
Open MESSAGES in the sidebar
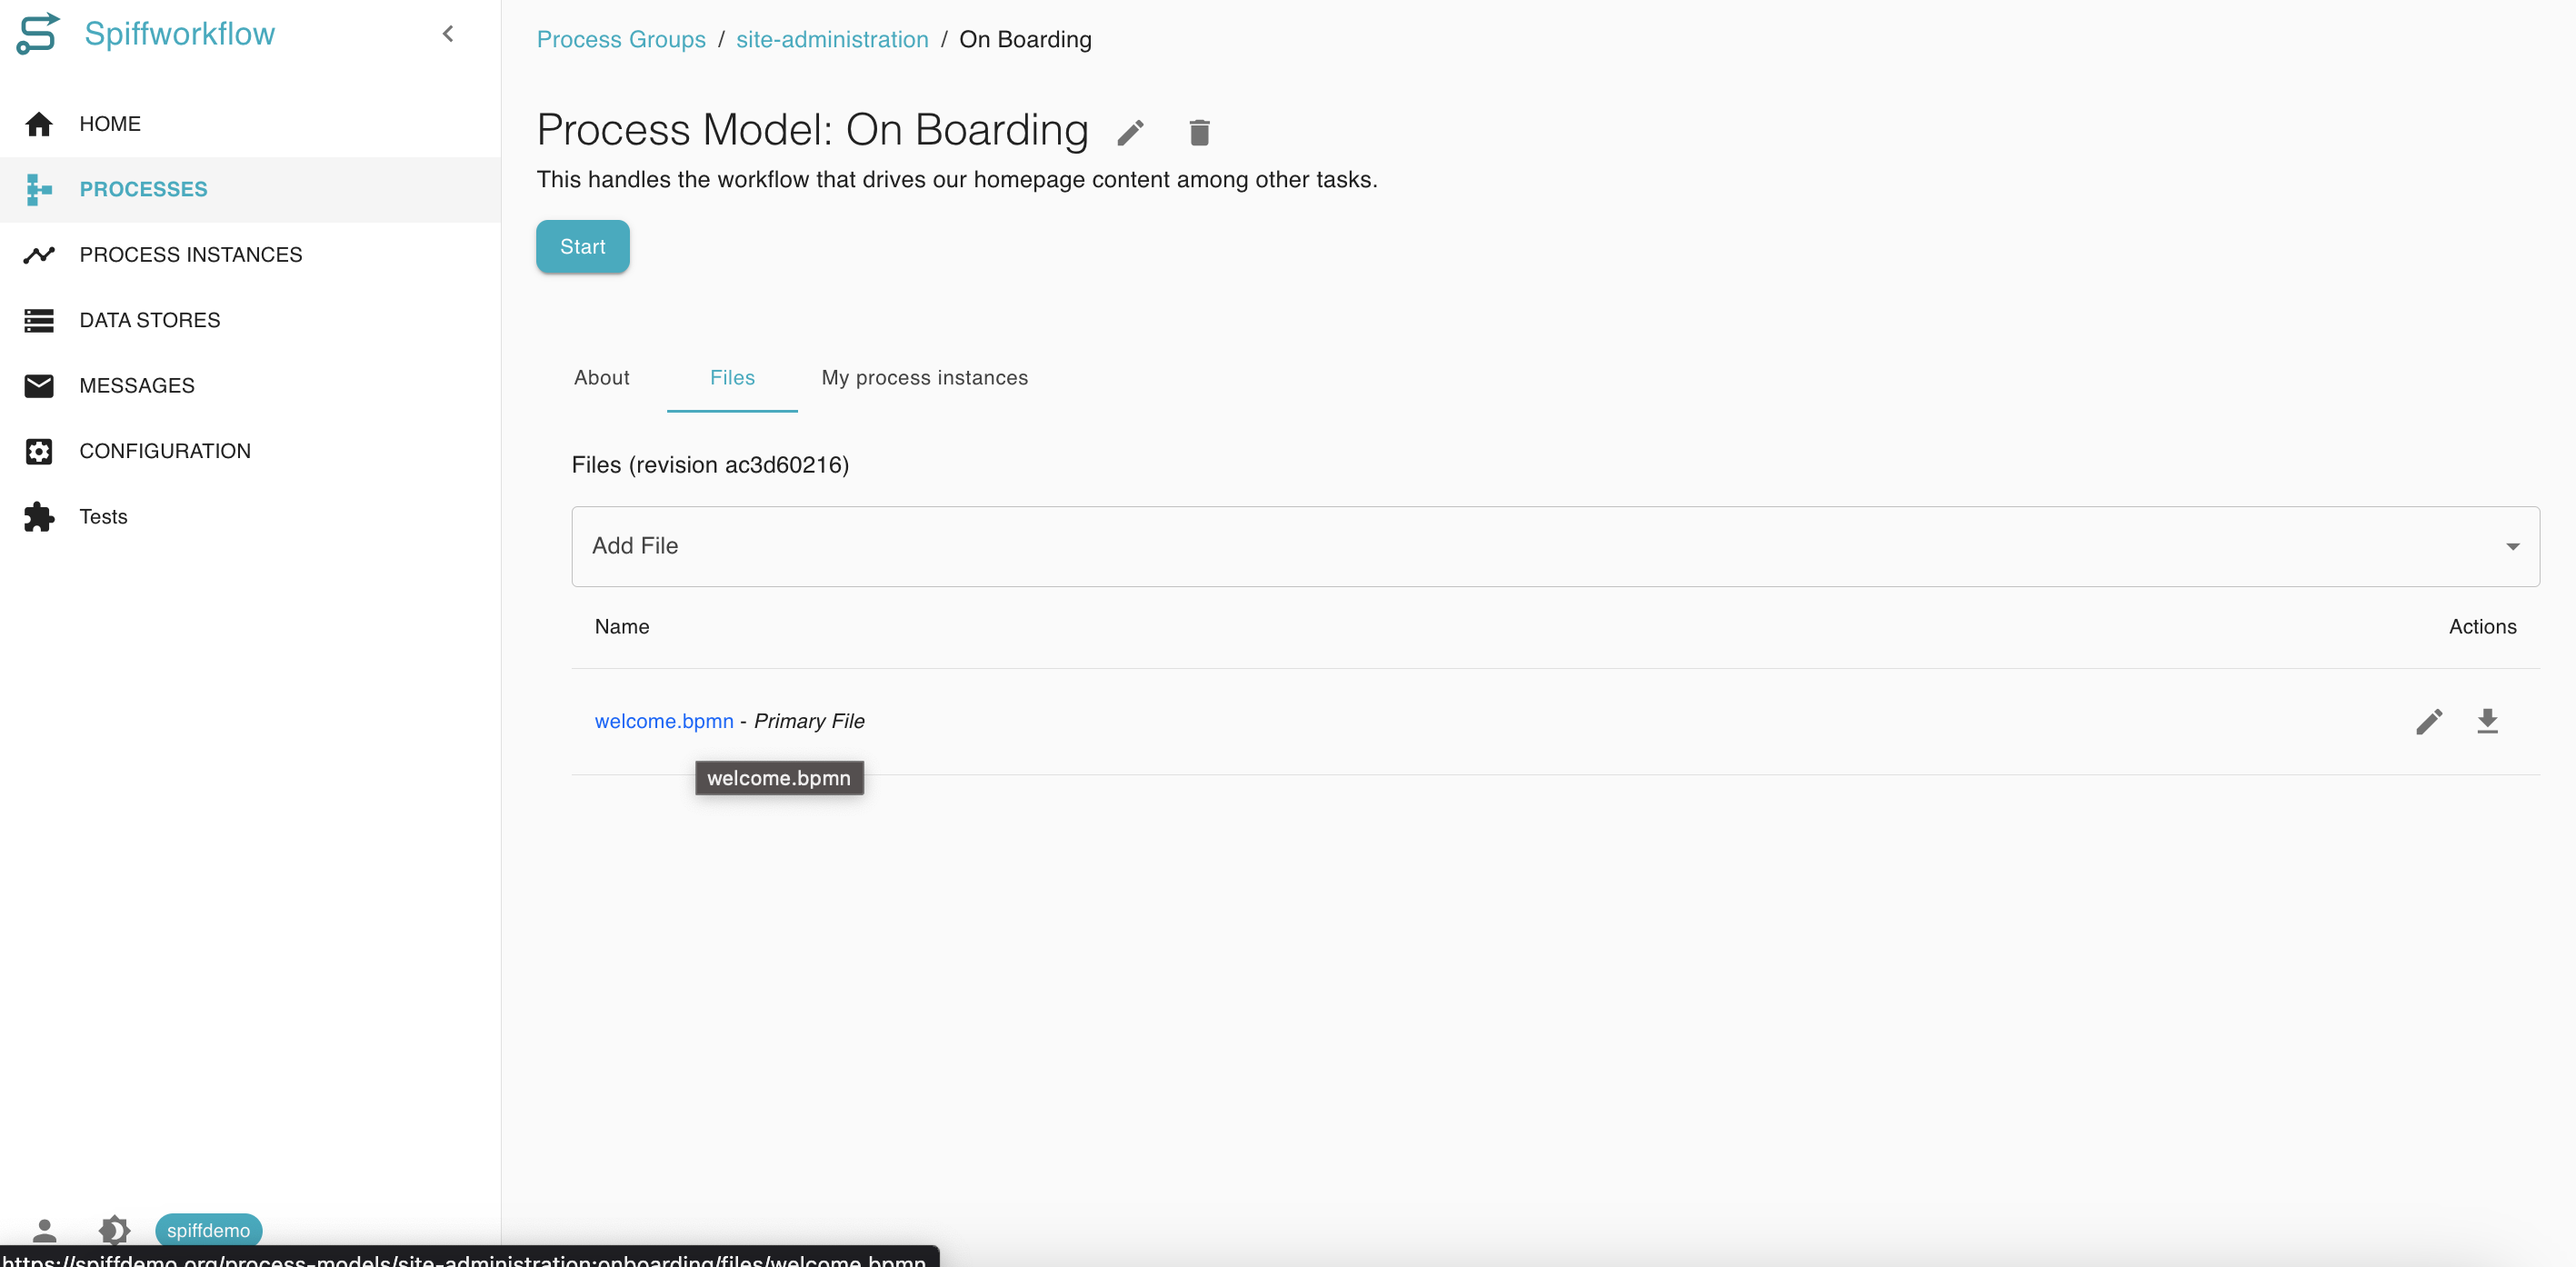137,386
